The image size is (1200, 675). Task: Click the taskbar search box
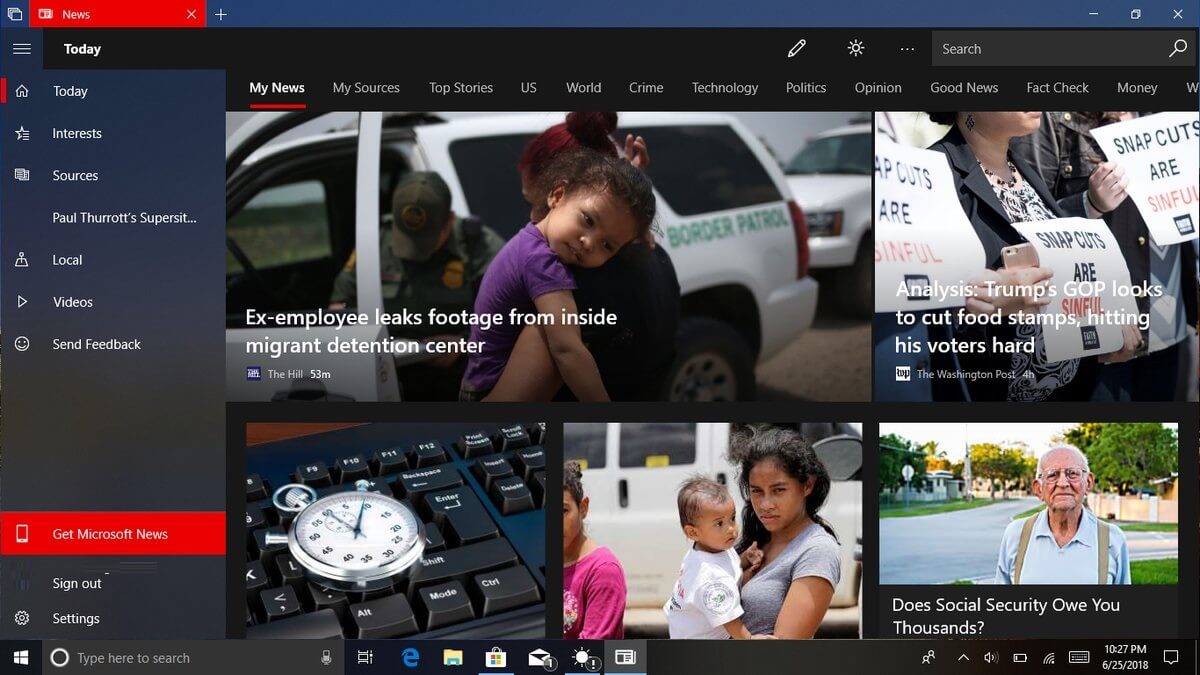(192, 658)
